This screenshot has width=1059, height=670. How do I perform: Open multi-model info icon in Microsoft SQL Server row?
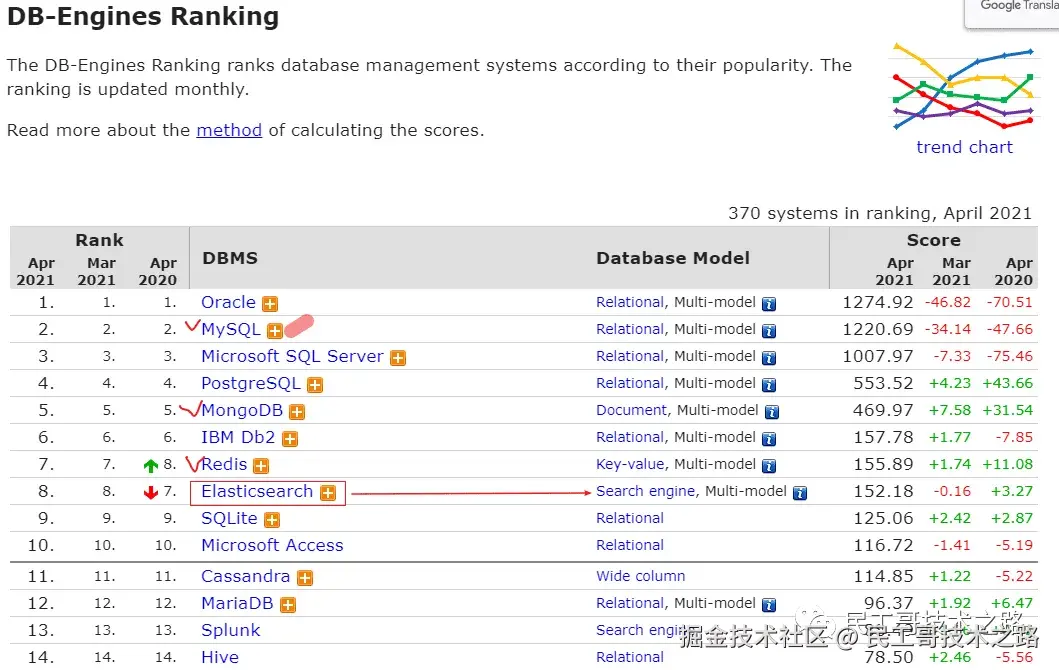[x=769, y=358]
